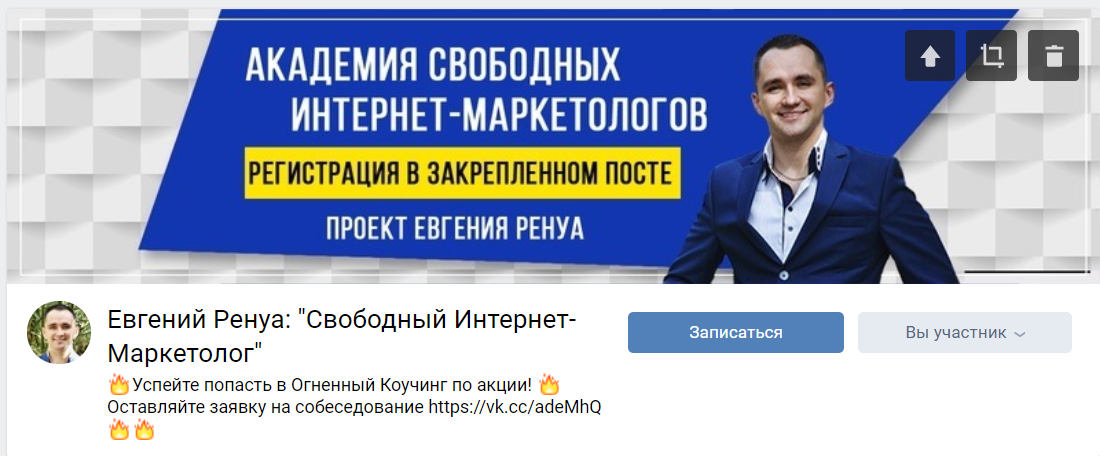The height and width of the screenshot is (456, 1100).
Task: Click the Академия свободных cover heading
Action: point(434,67)
